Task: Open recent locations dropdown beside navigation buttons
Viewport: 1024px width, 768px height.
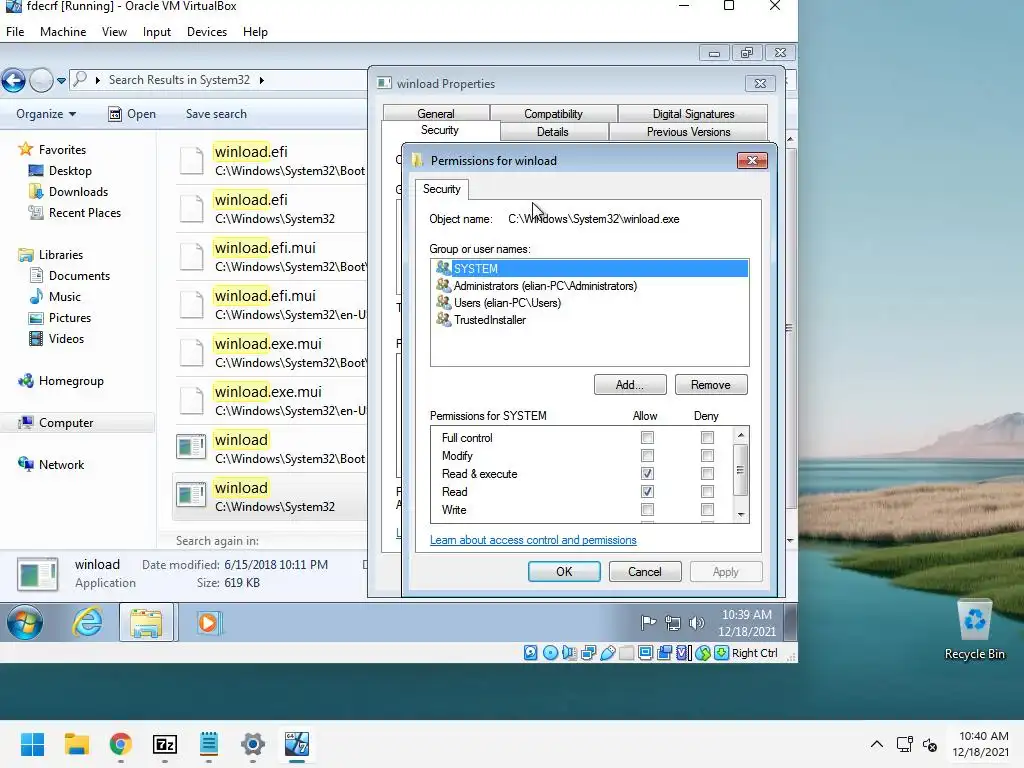Action: tap(61, 81)
